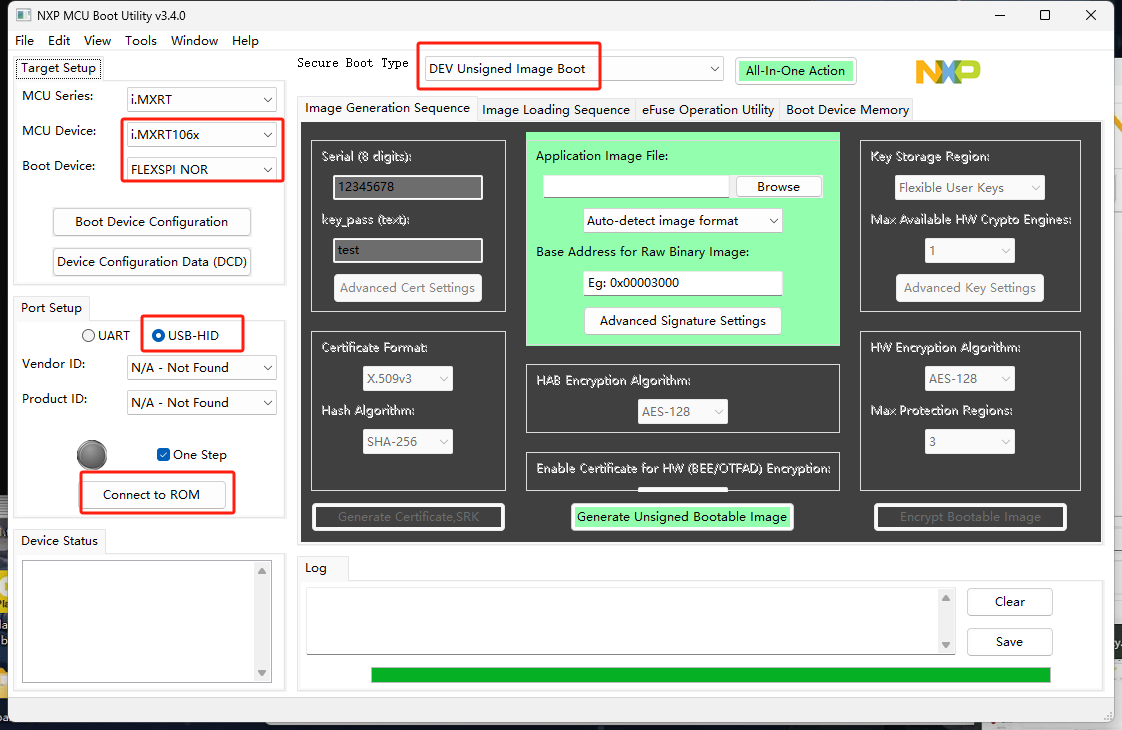Click the Application Image File path field

pos(635,187)
